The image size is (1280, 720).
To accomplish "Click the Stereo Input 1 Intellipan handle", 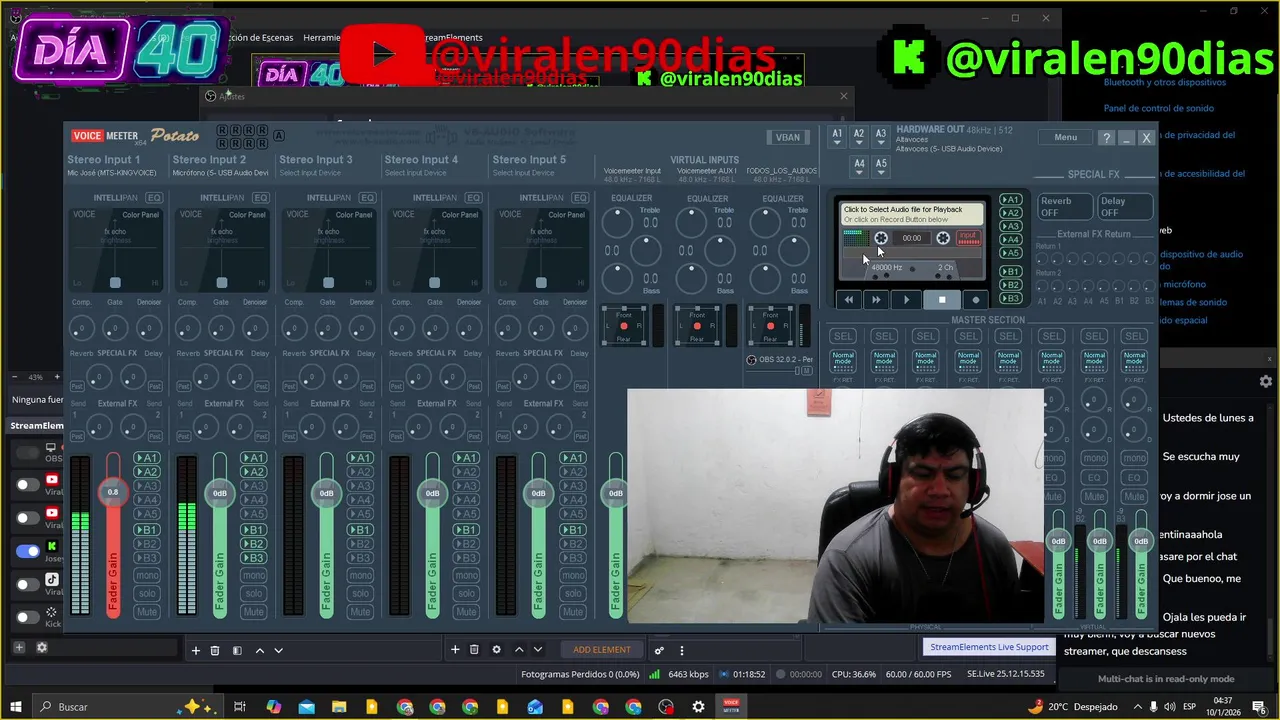I will [115, 283].
